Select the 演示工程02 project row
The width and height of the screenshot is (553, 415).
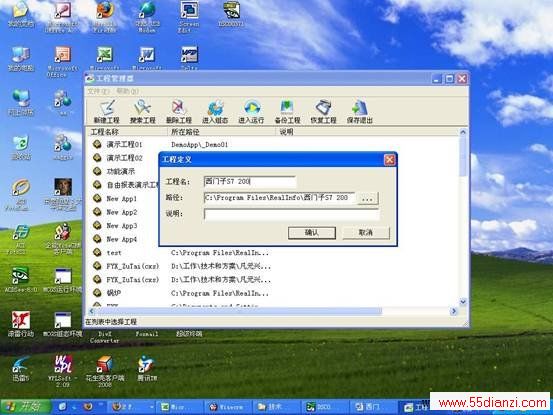pyautogui.click(x=124, y=158)
